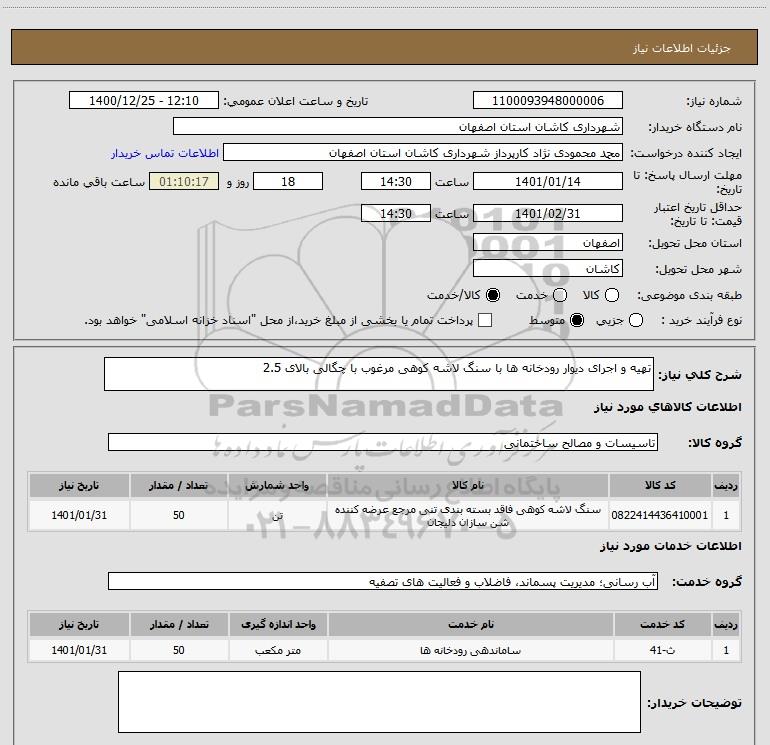The width and height of the screenshot is (770, 745).
Task: Toggle the Islamic treasury payment checkbox
Action: (x=485, y=320)
